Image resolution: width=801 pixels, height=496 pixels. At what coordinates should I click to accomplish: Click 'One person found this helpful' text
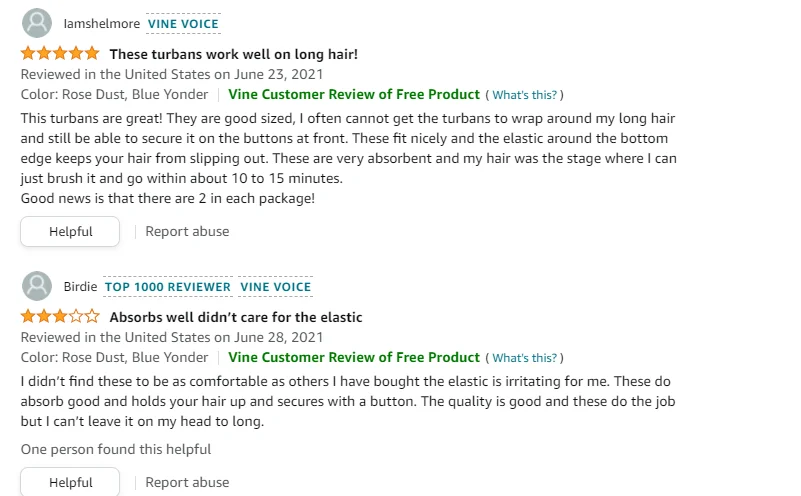coord(116,450)
